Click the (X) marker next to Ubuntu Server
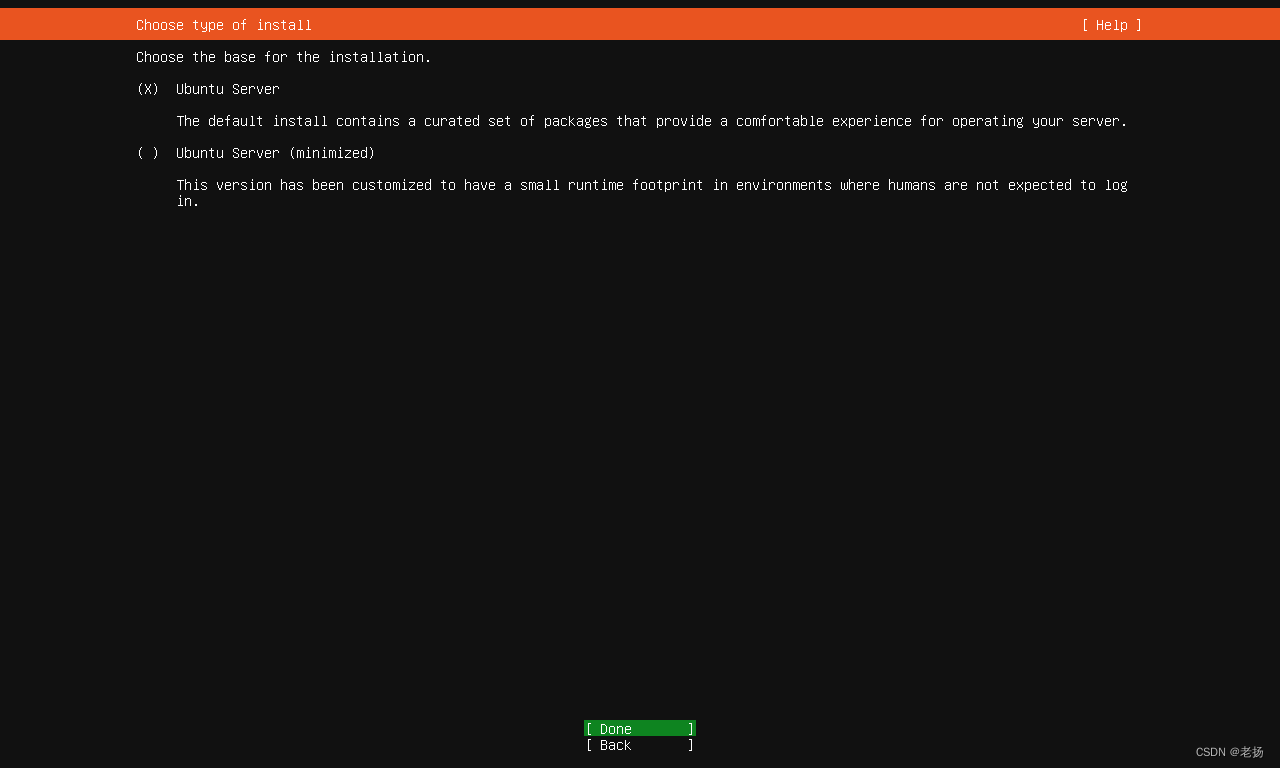 (146, 89)
